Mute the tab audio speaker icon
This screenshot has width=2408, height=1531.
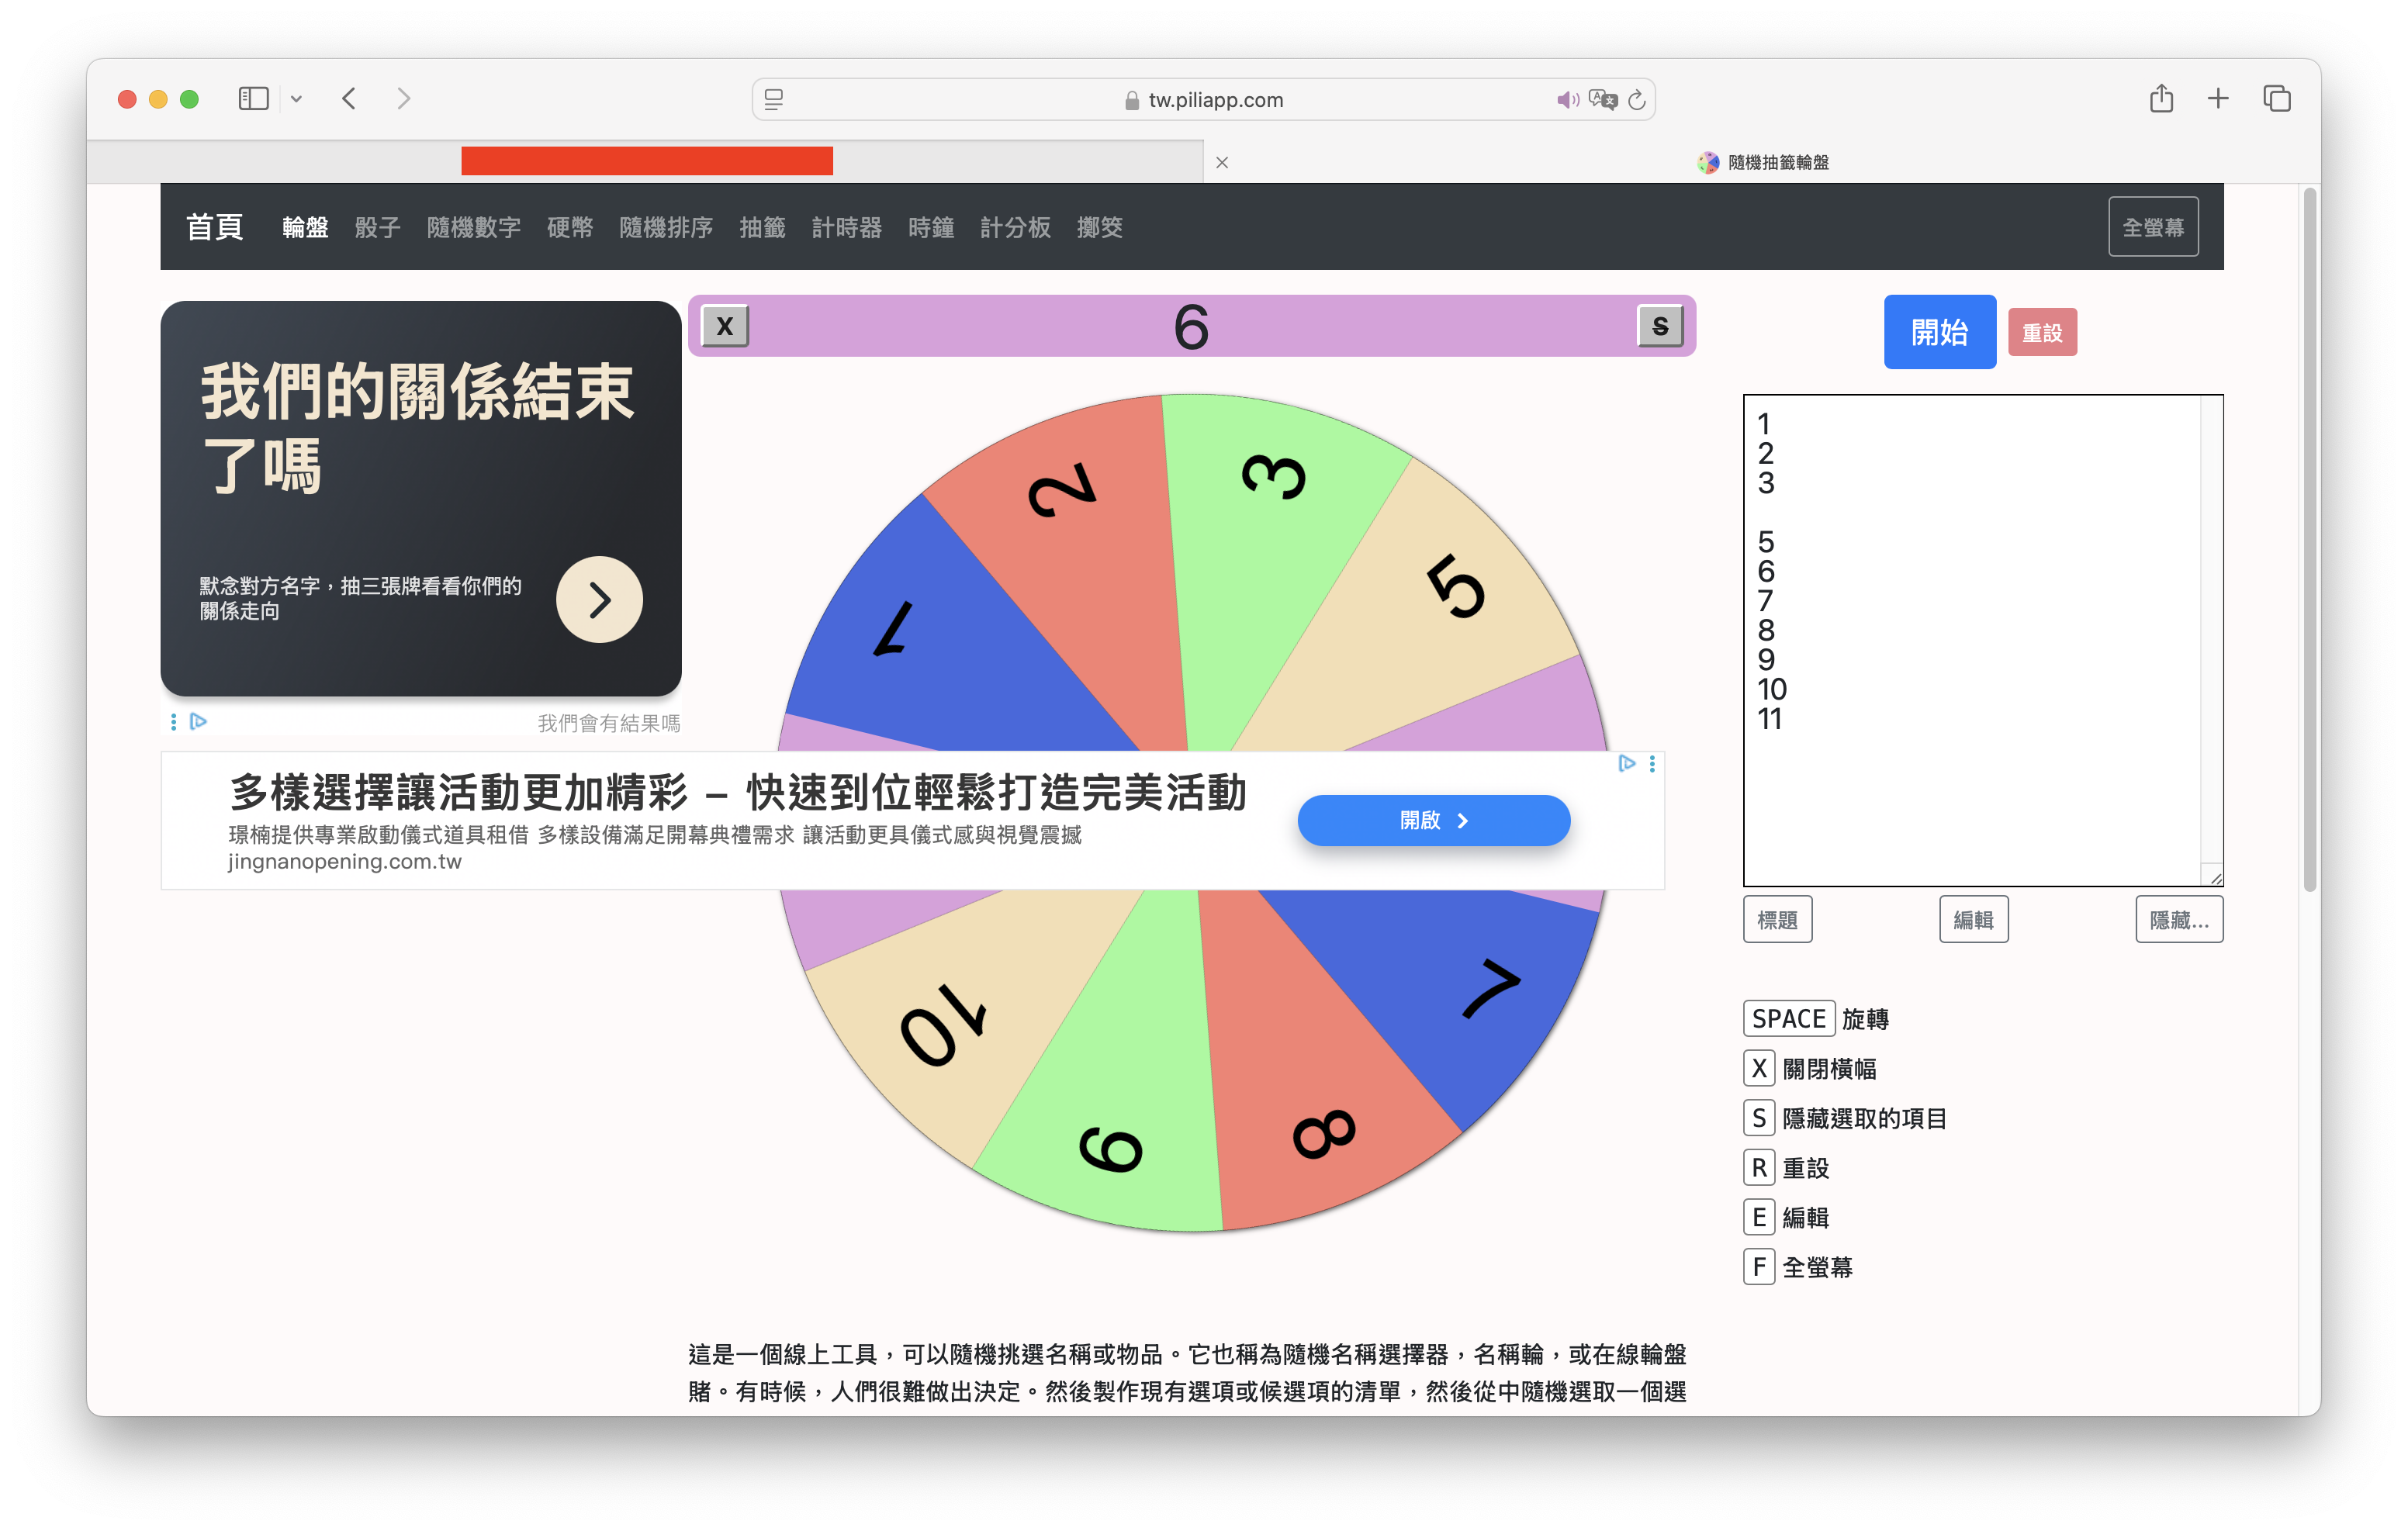pyautogui.click(x=1567, y=100)
